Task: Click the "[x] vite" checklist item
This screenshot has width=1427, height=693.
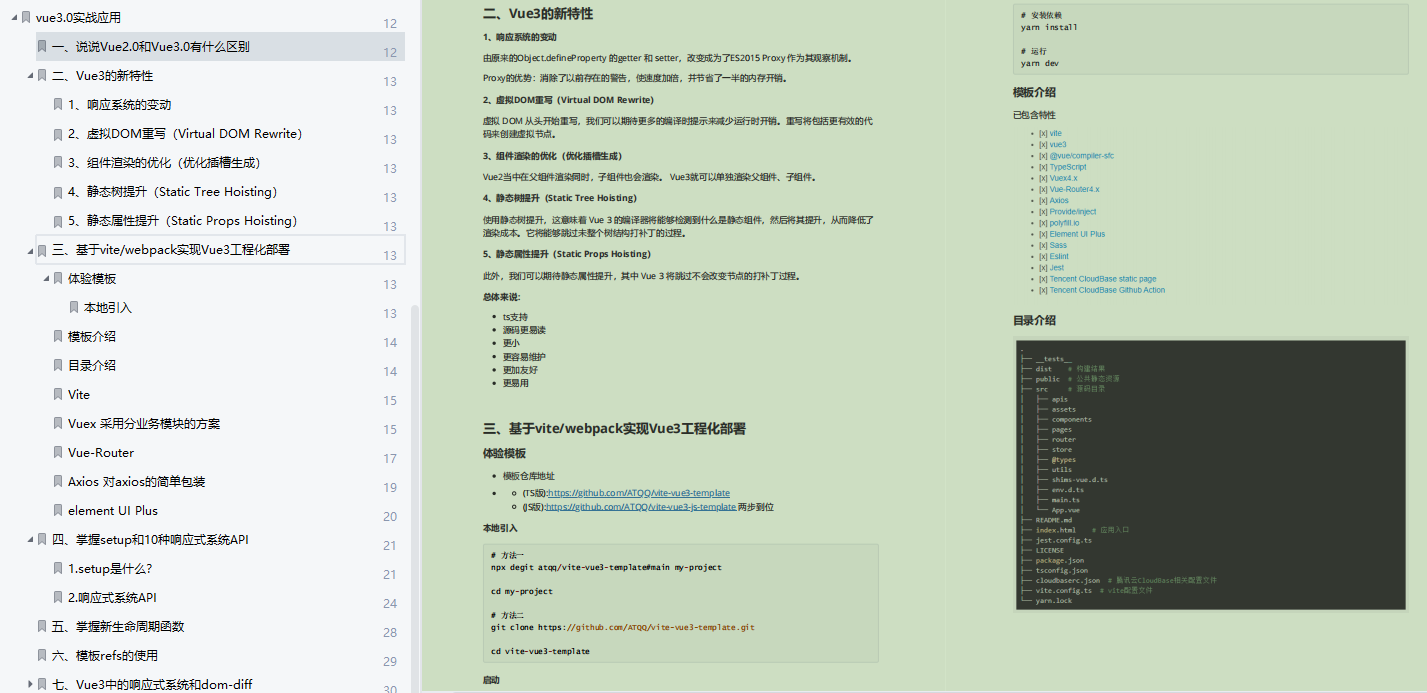Action: [x=1049, y=132]
